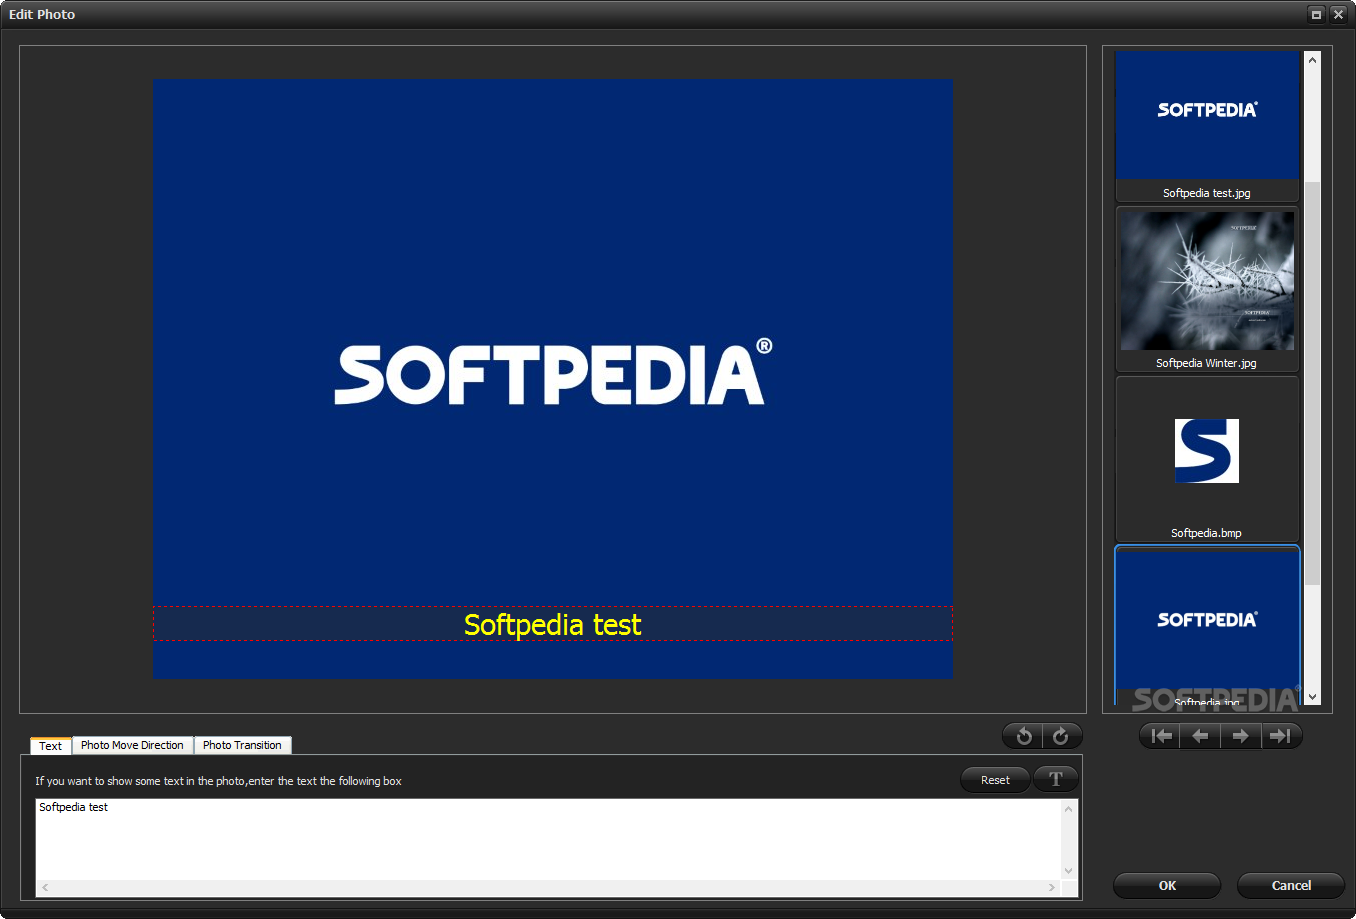Close the Edit Photo window
The height and width of the screenshot is (919, 1356).
click(x=1338, y=14)
